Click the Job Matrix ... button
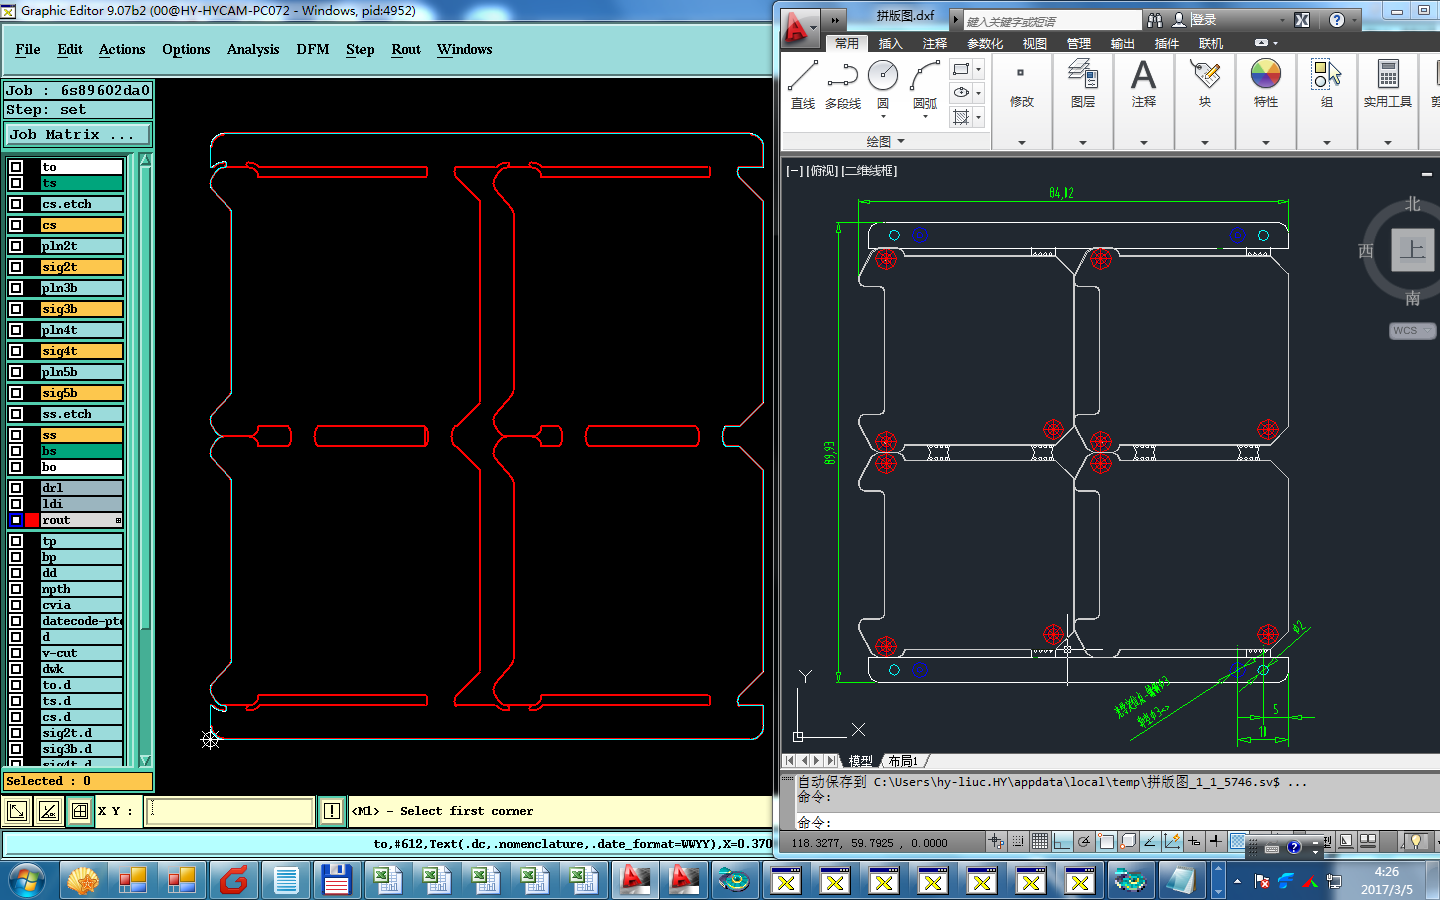 click(x=78, y=134)
